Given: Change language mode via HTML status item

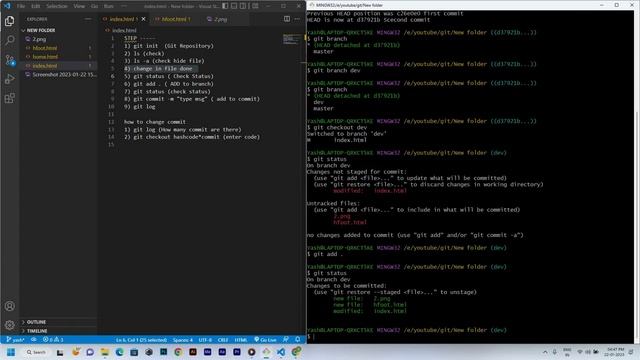Looking at the screenshot, I should tap(241, 340).
